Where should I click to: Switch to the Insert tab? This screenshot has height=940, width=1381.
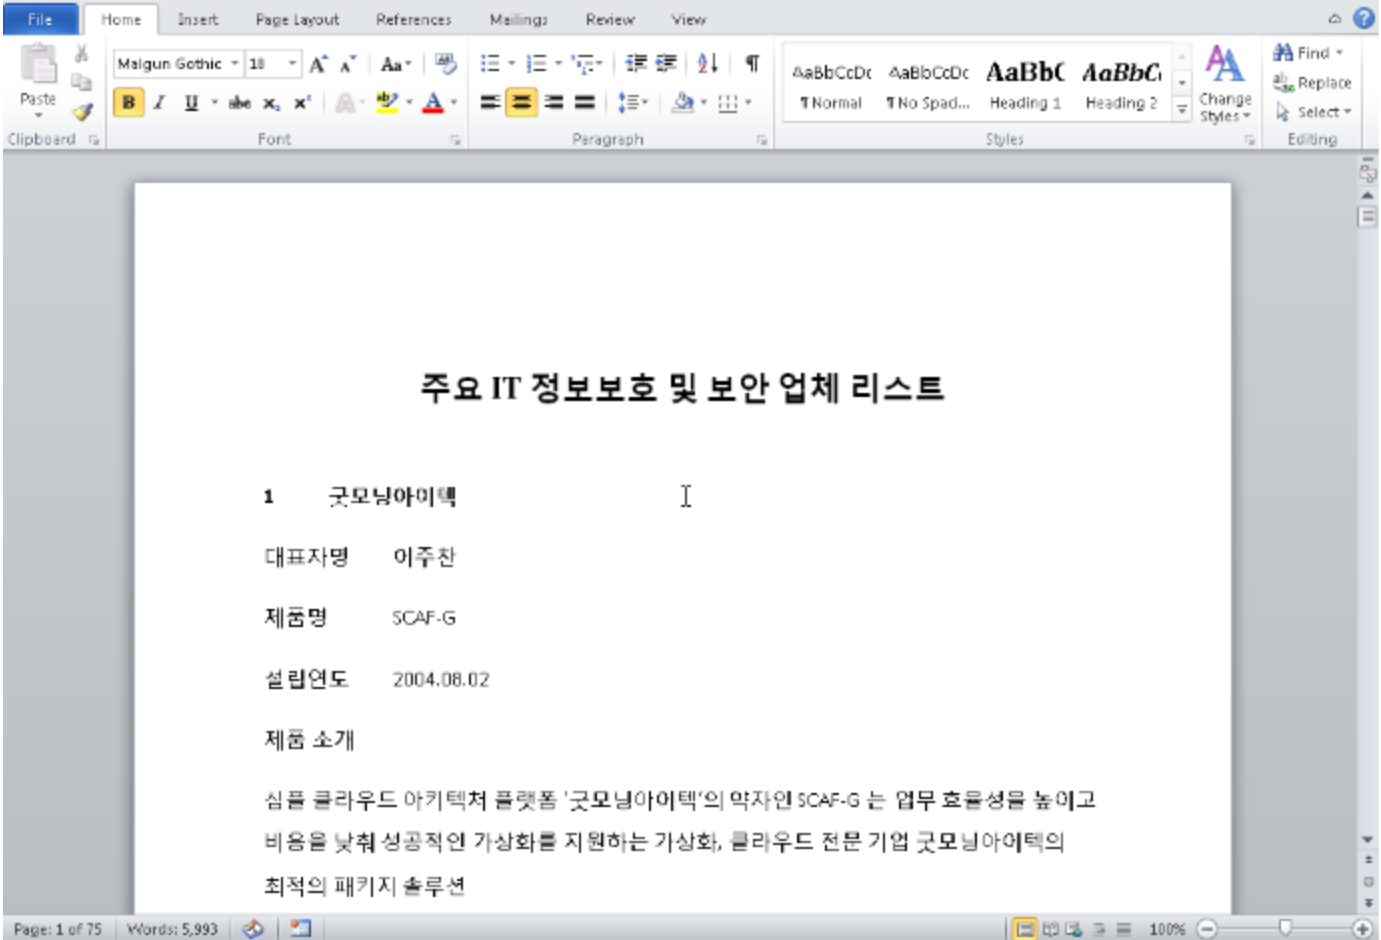click(x=197, y=19)
